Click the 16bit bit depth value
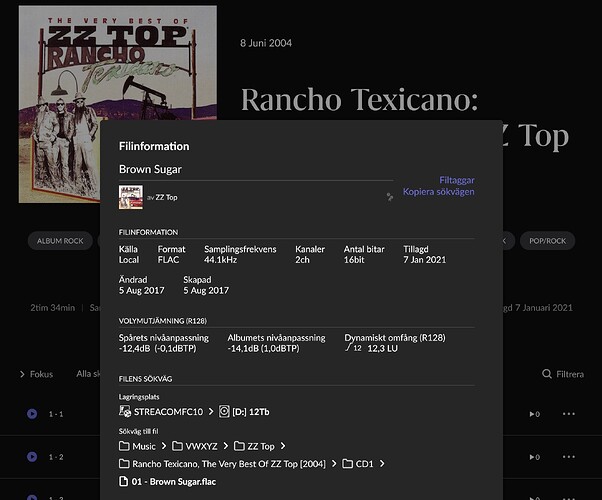602x500 pixels. [354, 260]
